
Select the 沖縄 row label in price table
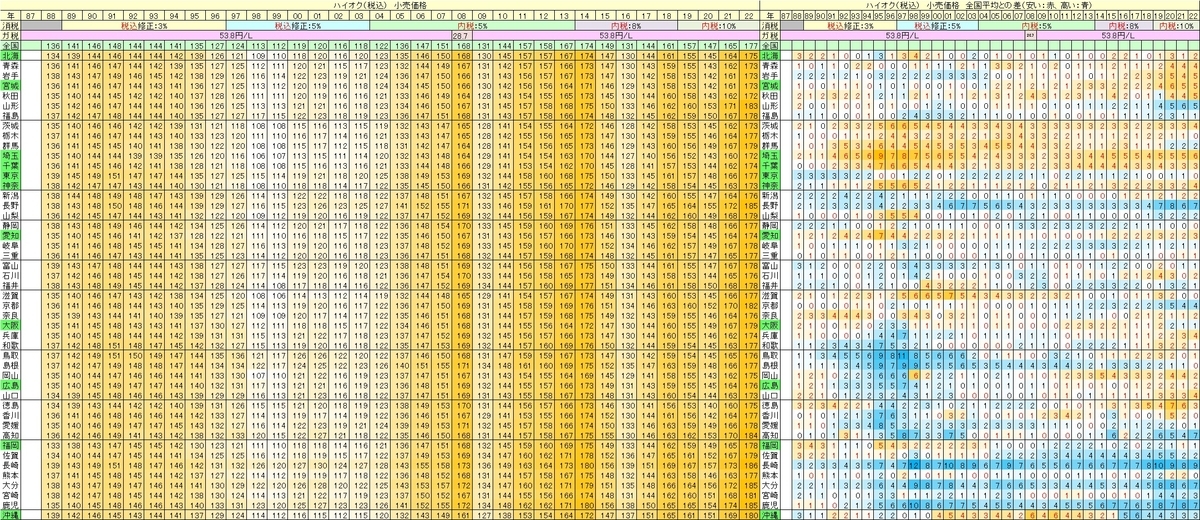point(12,515)
